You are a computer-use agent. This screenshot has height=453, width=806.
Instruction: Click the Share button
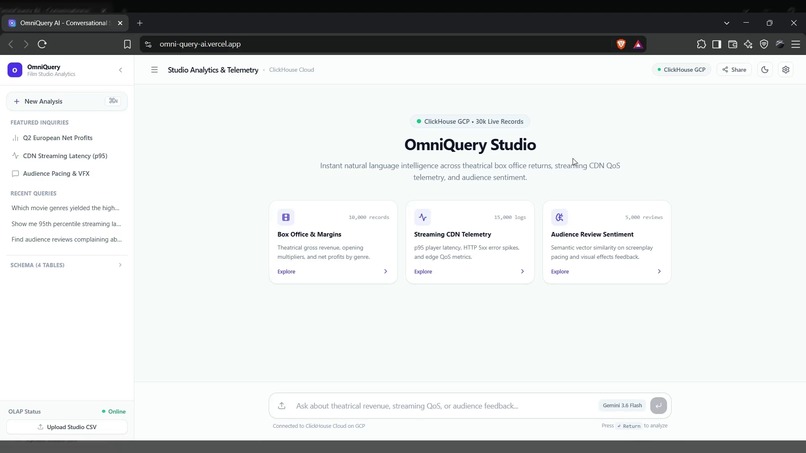pyautogui.click(x=734, y=70)
